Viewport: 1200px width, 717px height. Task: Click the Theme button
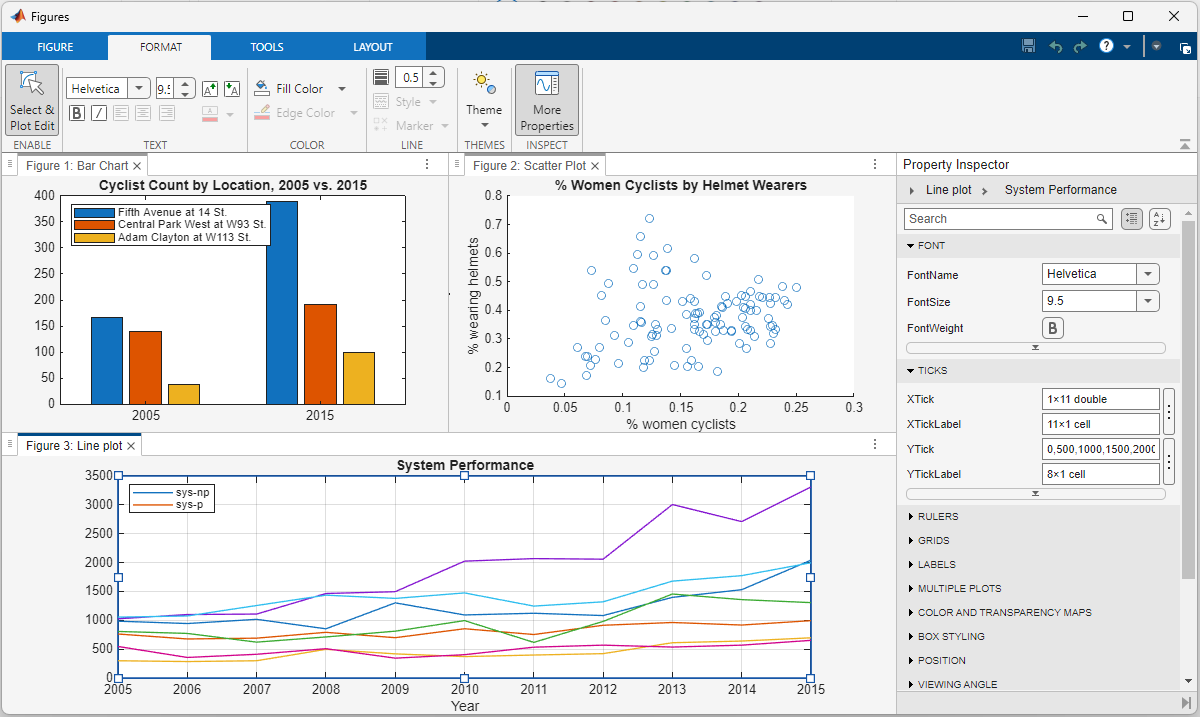(x=484, y=100)
